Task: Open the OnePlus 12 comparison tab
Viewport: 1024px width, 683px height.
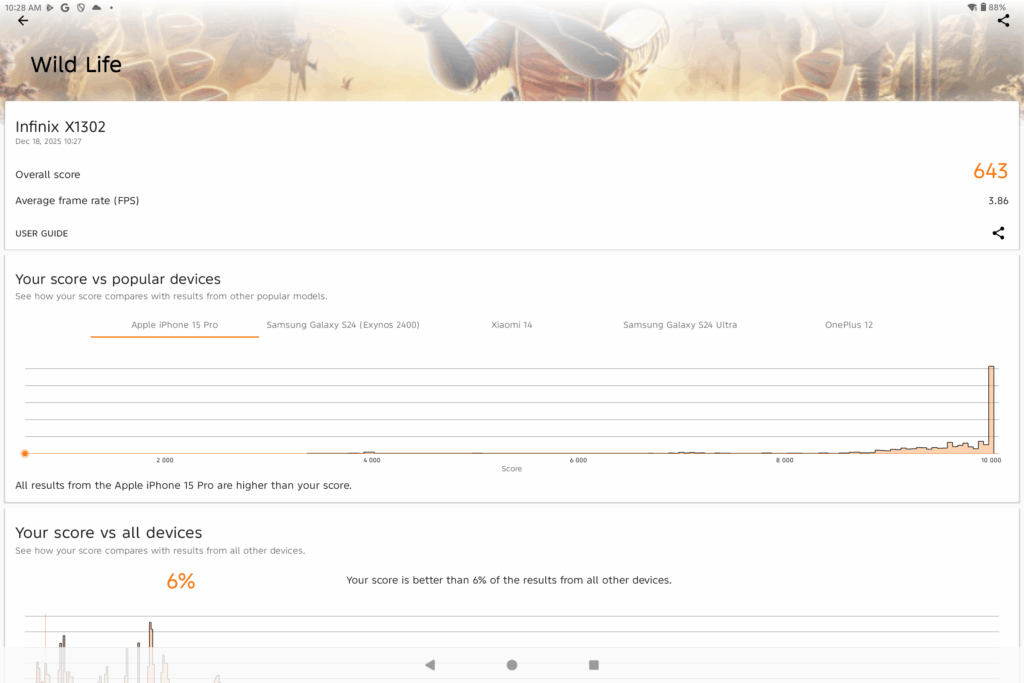Action: (848, 325)
